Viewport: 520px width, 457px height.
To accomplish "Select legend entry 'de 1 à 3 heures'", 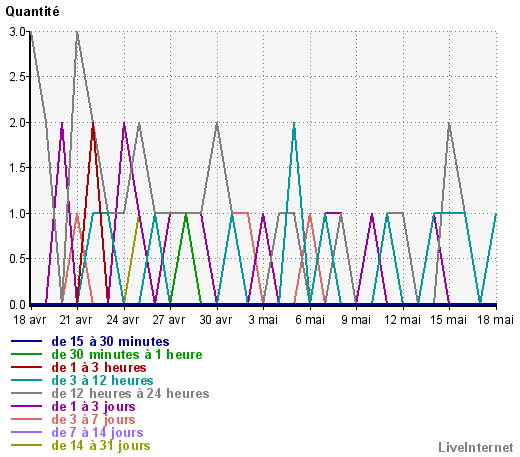I will click(x=99, y=367).
